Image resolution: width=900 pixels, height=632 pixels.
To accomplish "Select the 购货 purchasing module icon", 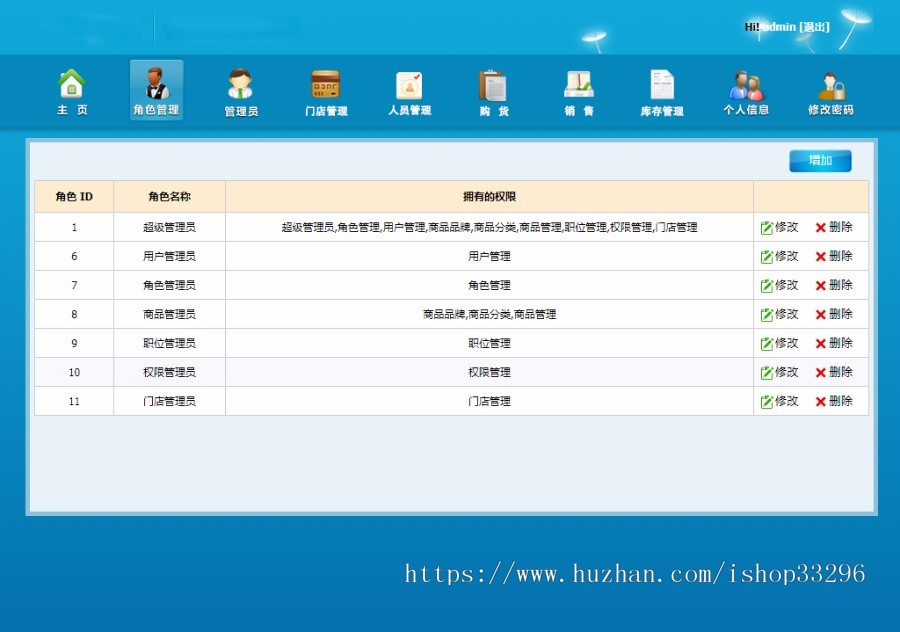I will (493, 91).
